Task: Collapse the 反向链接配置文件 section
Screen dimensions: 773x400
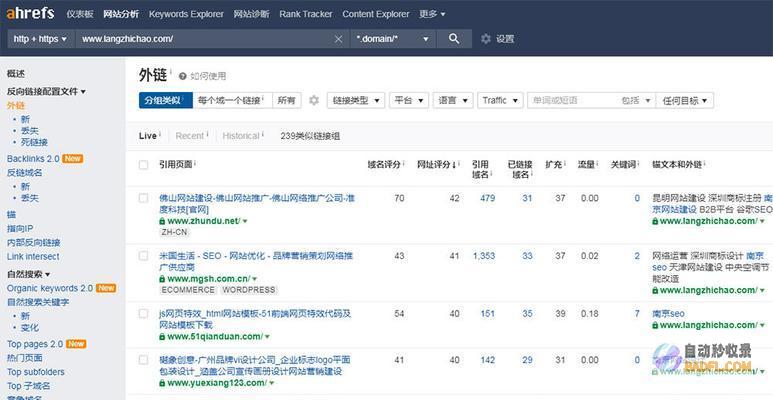Action: click(x=46, y=91)
